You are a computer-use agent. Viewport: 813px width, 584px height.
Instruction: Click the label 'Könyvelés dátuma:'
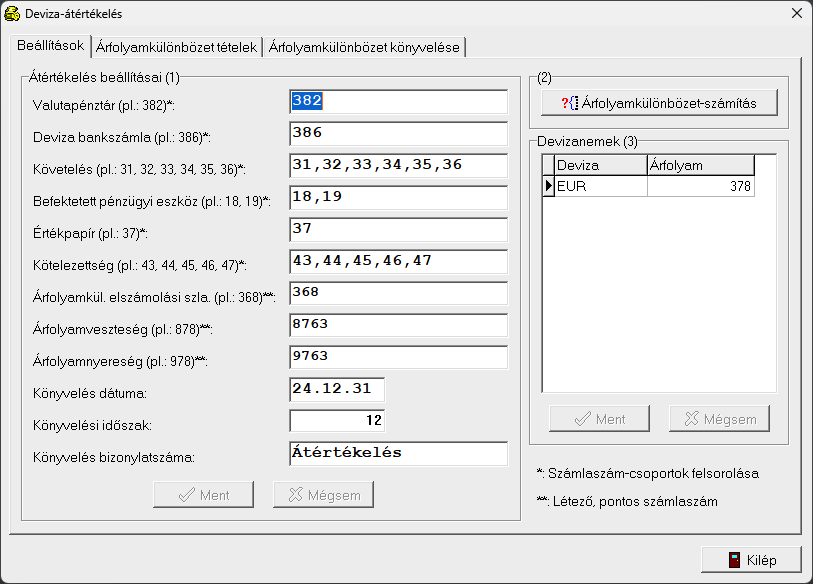(90, 394)
